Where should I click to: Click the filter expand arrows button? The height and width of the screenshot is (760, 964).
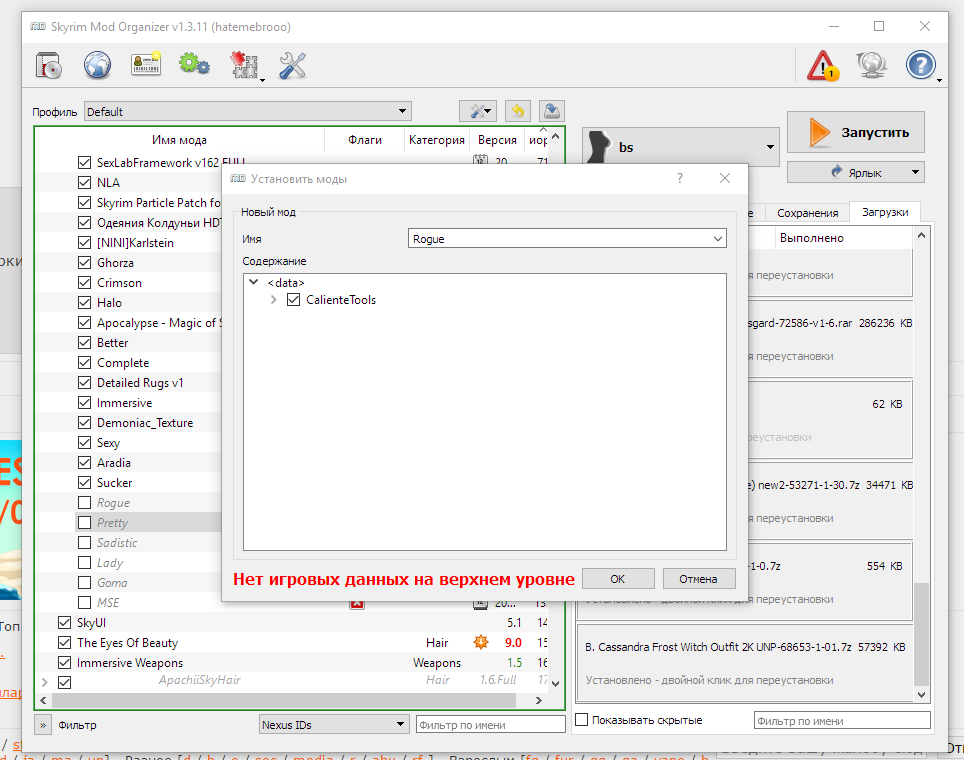(43, 725)
